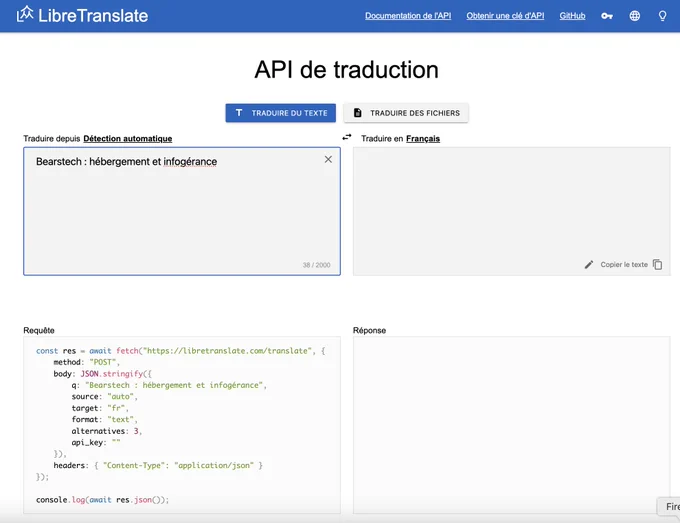Clear the source text with X icon

point(328,159)
